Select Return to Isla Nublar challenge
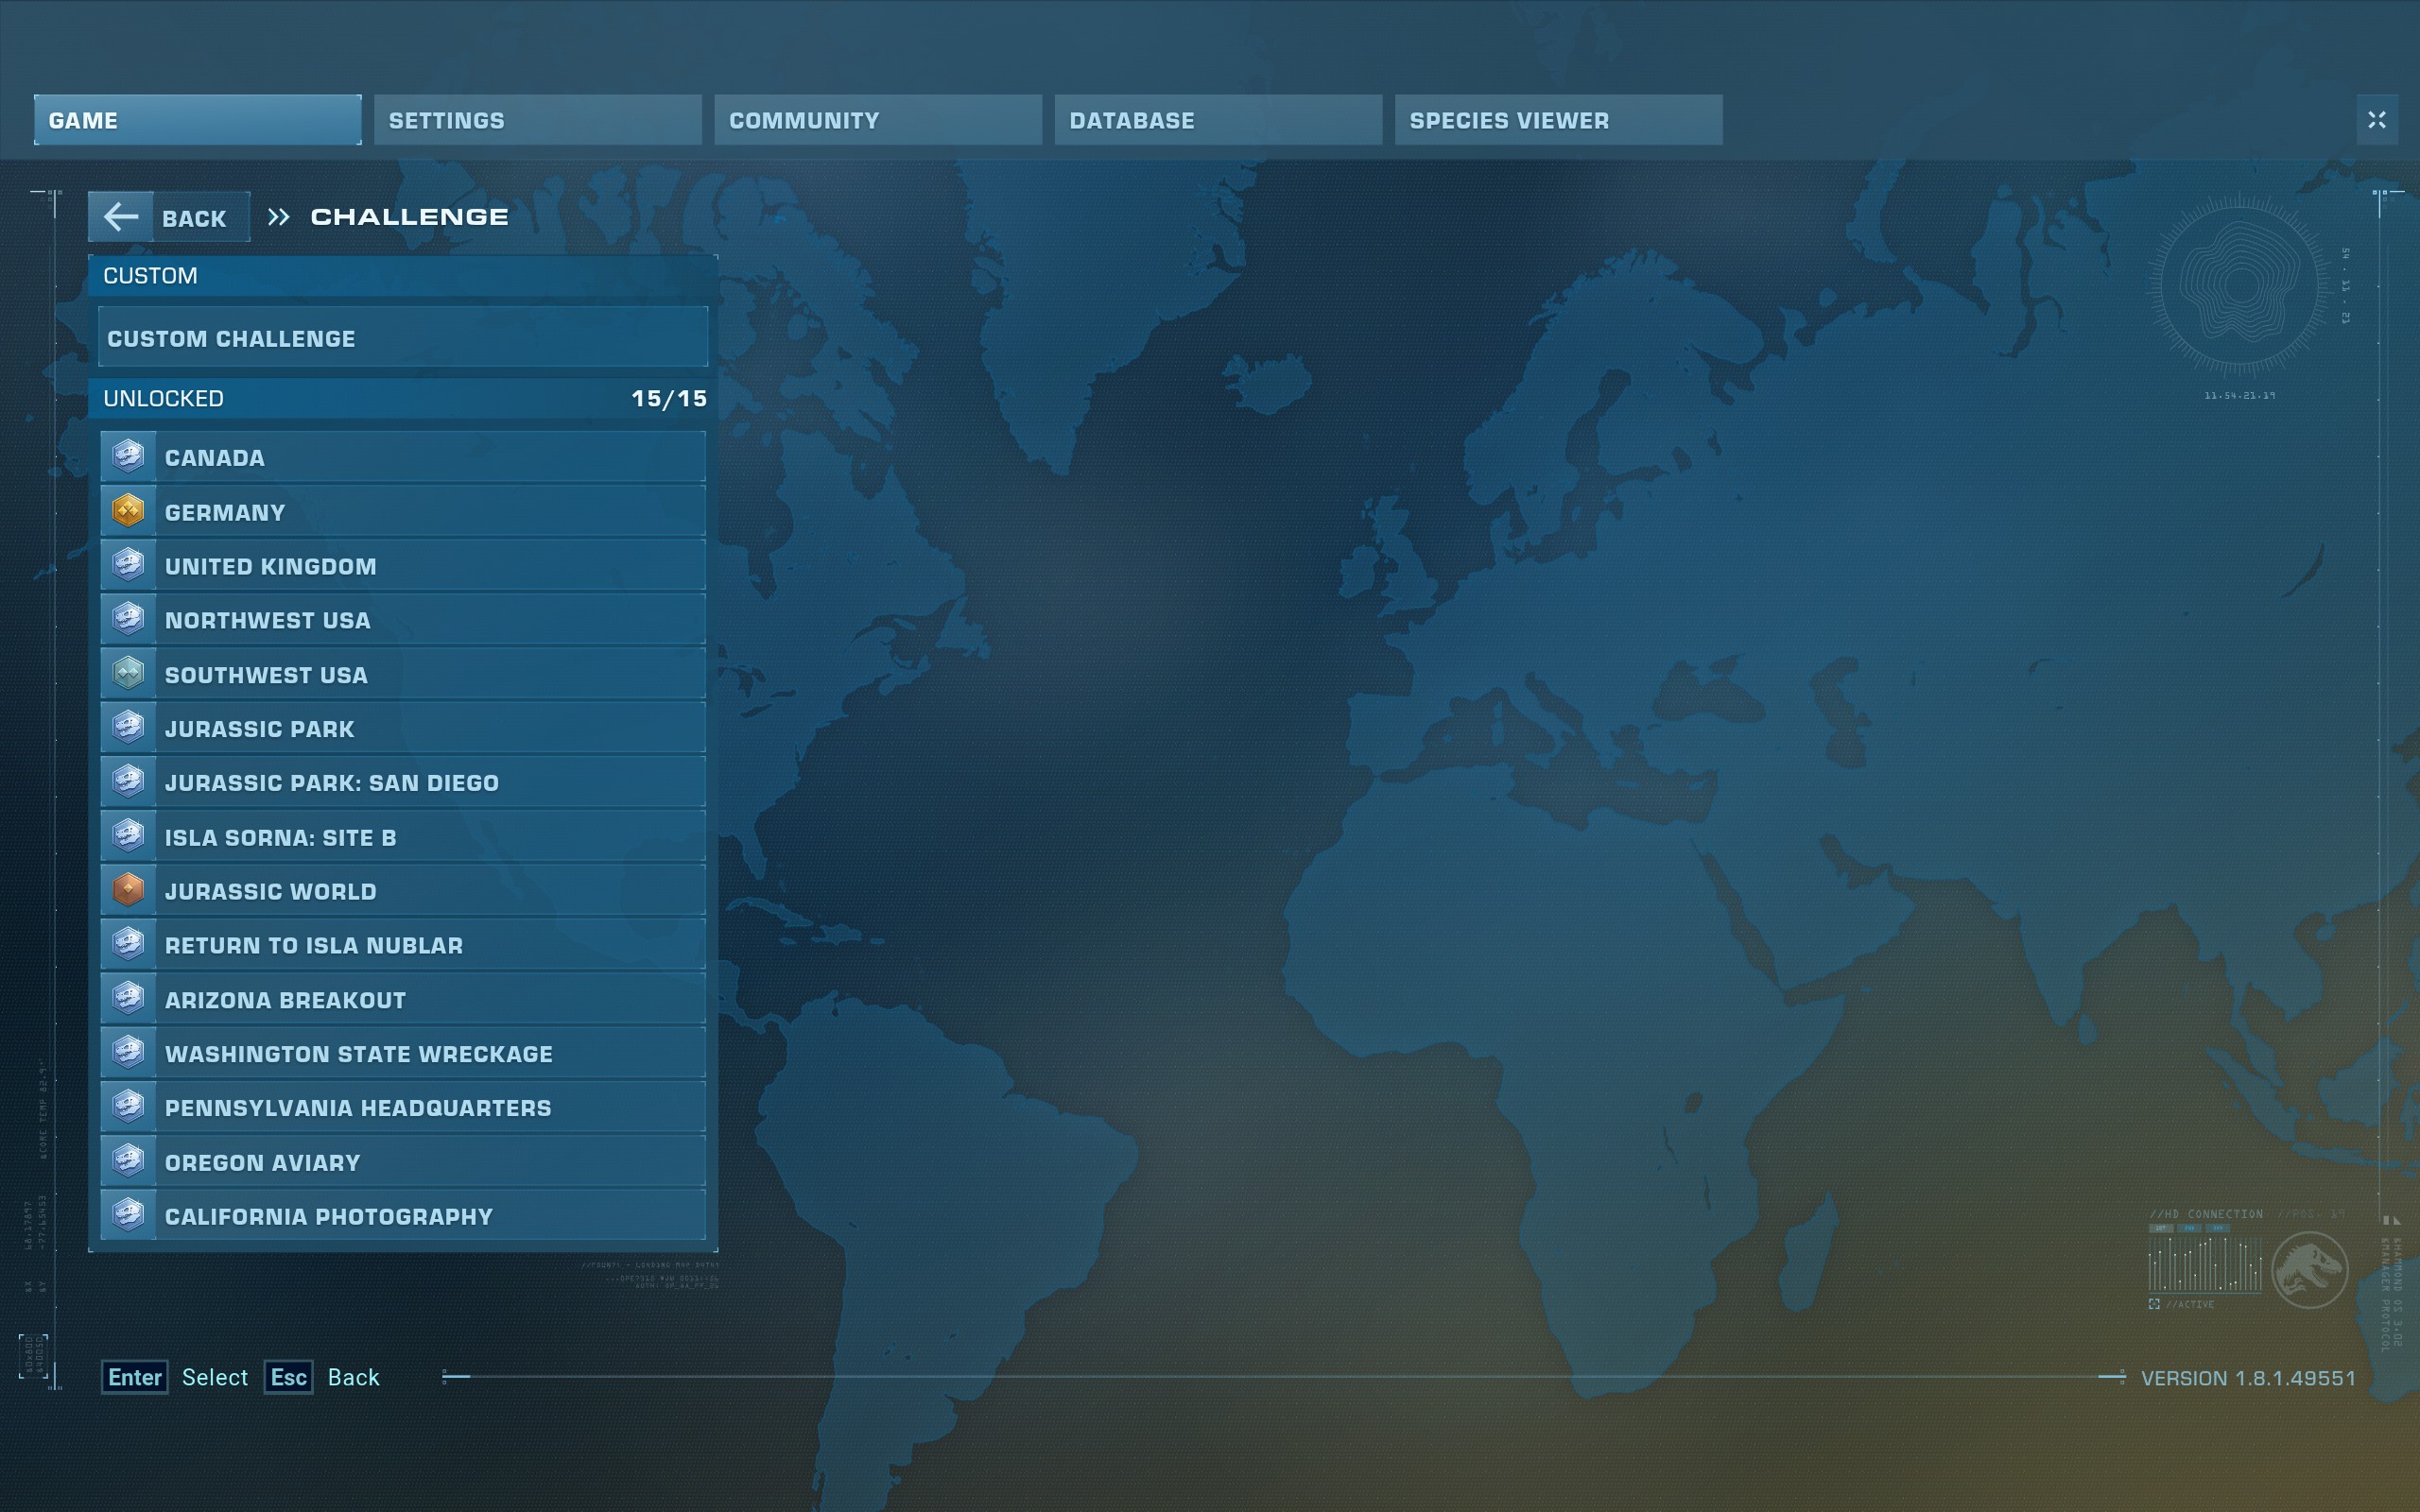This screenshot has height=1512, width=2420. pyautogui.click(x=403, y=944)
